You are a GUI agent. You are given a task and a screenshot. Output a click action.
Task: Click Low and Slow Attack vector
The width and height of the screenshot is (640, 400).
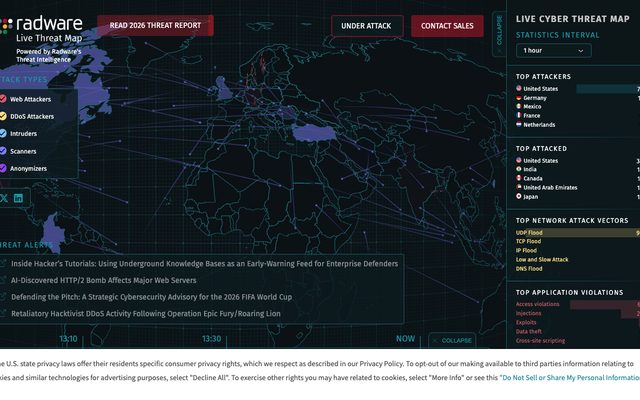pos(542,260)
